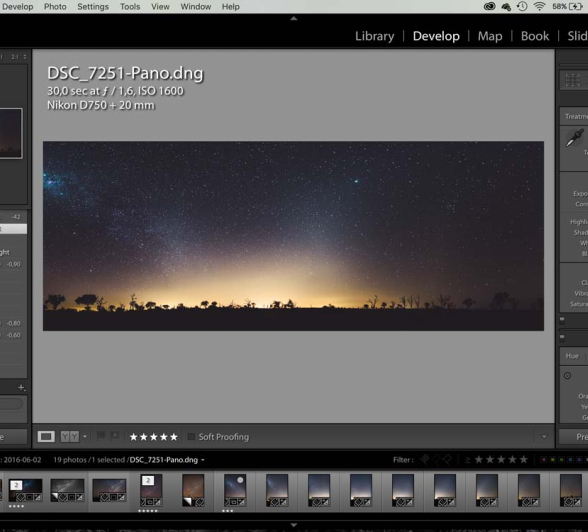
Task: Click stack badge 2 on first filmstrip thumbnail
Action: pos(16,486)
